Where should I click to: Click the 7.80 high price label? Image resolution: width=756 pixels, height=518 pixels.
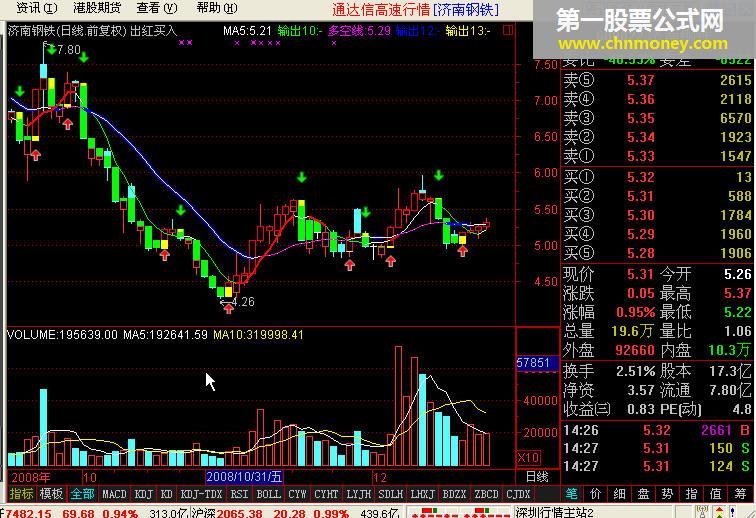[68, 50]
